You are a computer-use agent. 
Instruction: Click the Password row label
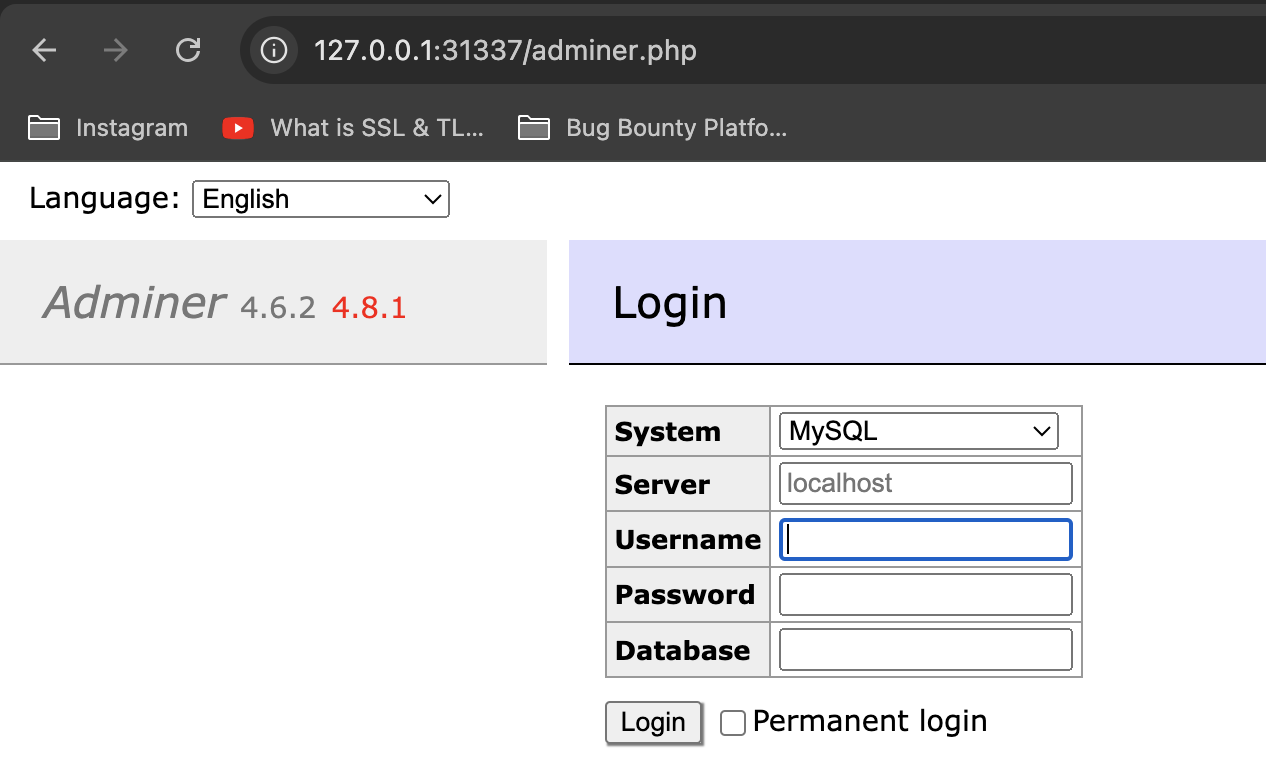coord(685,595)
